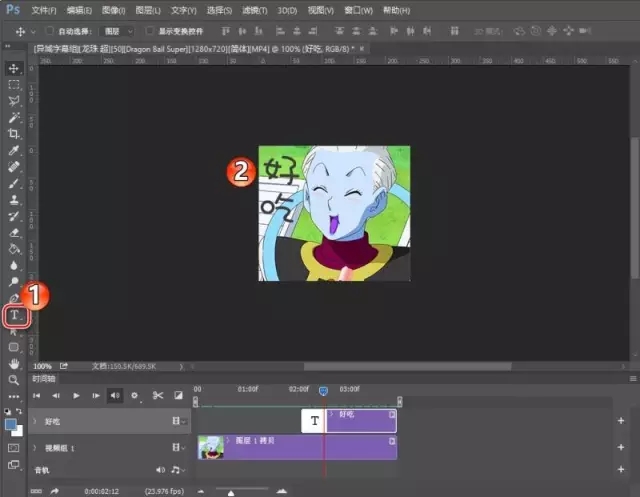Select the Healing Brush tool
The width and height of the screenshot is (640, 497).
[x=14, y=166]
